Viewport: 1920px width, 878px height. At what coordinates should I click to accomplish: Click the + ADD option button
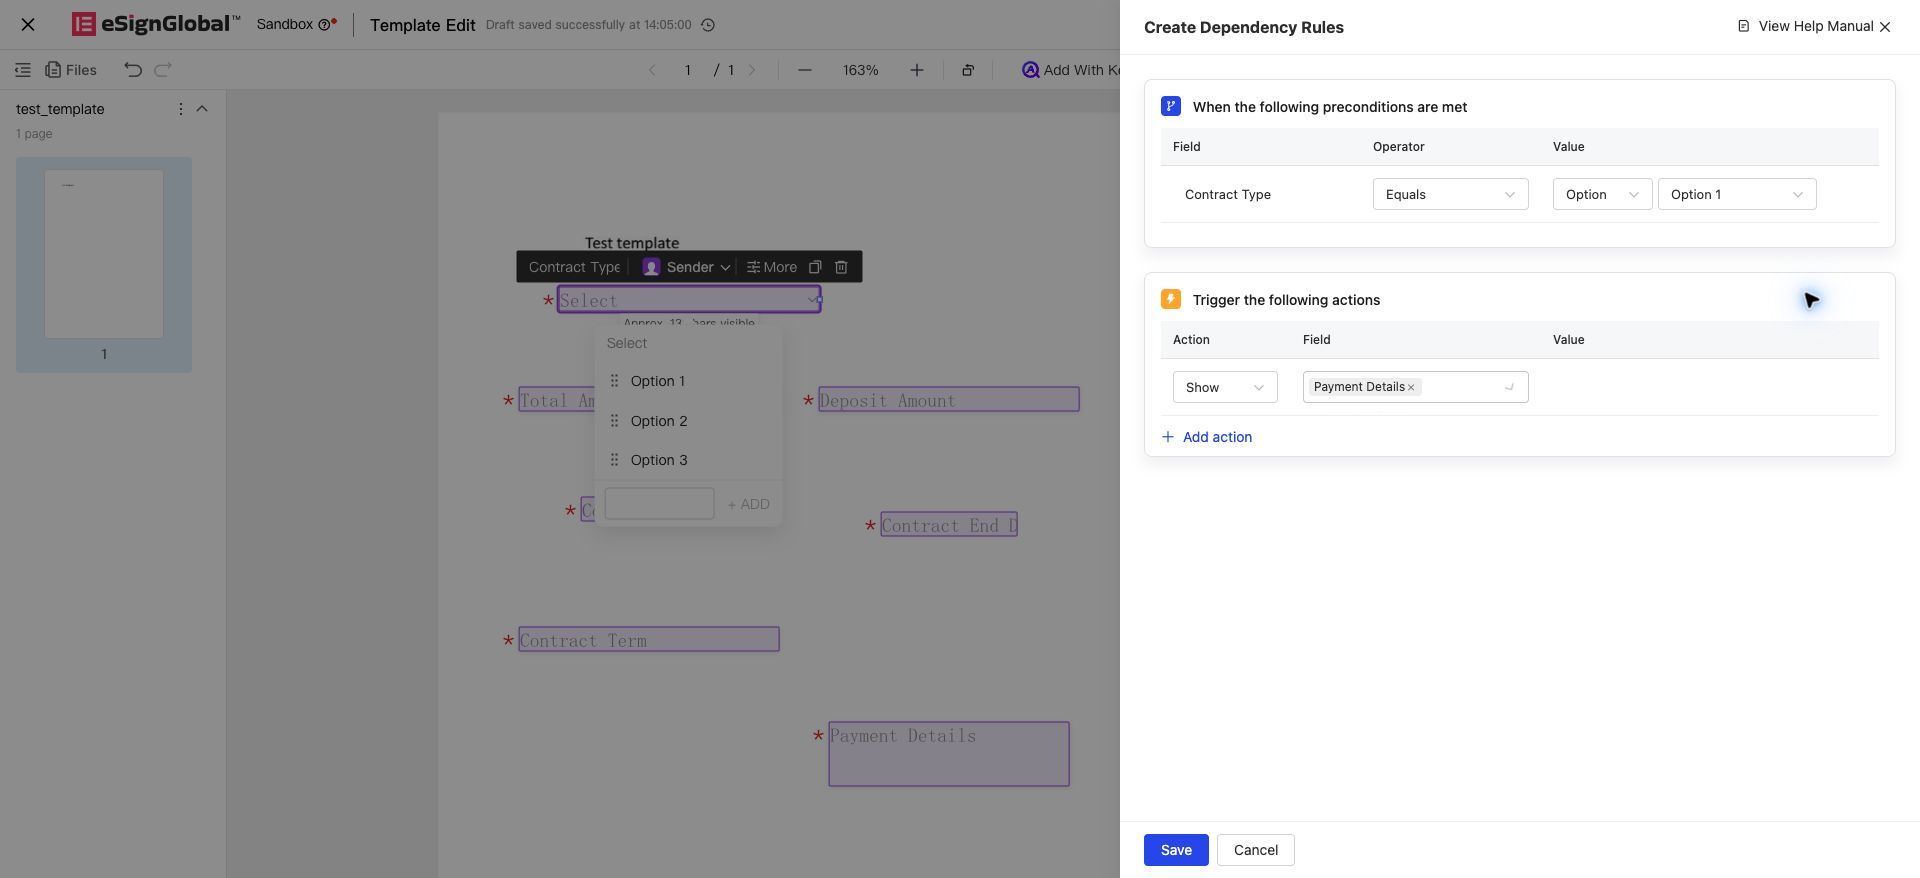(748, 504)
